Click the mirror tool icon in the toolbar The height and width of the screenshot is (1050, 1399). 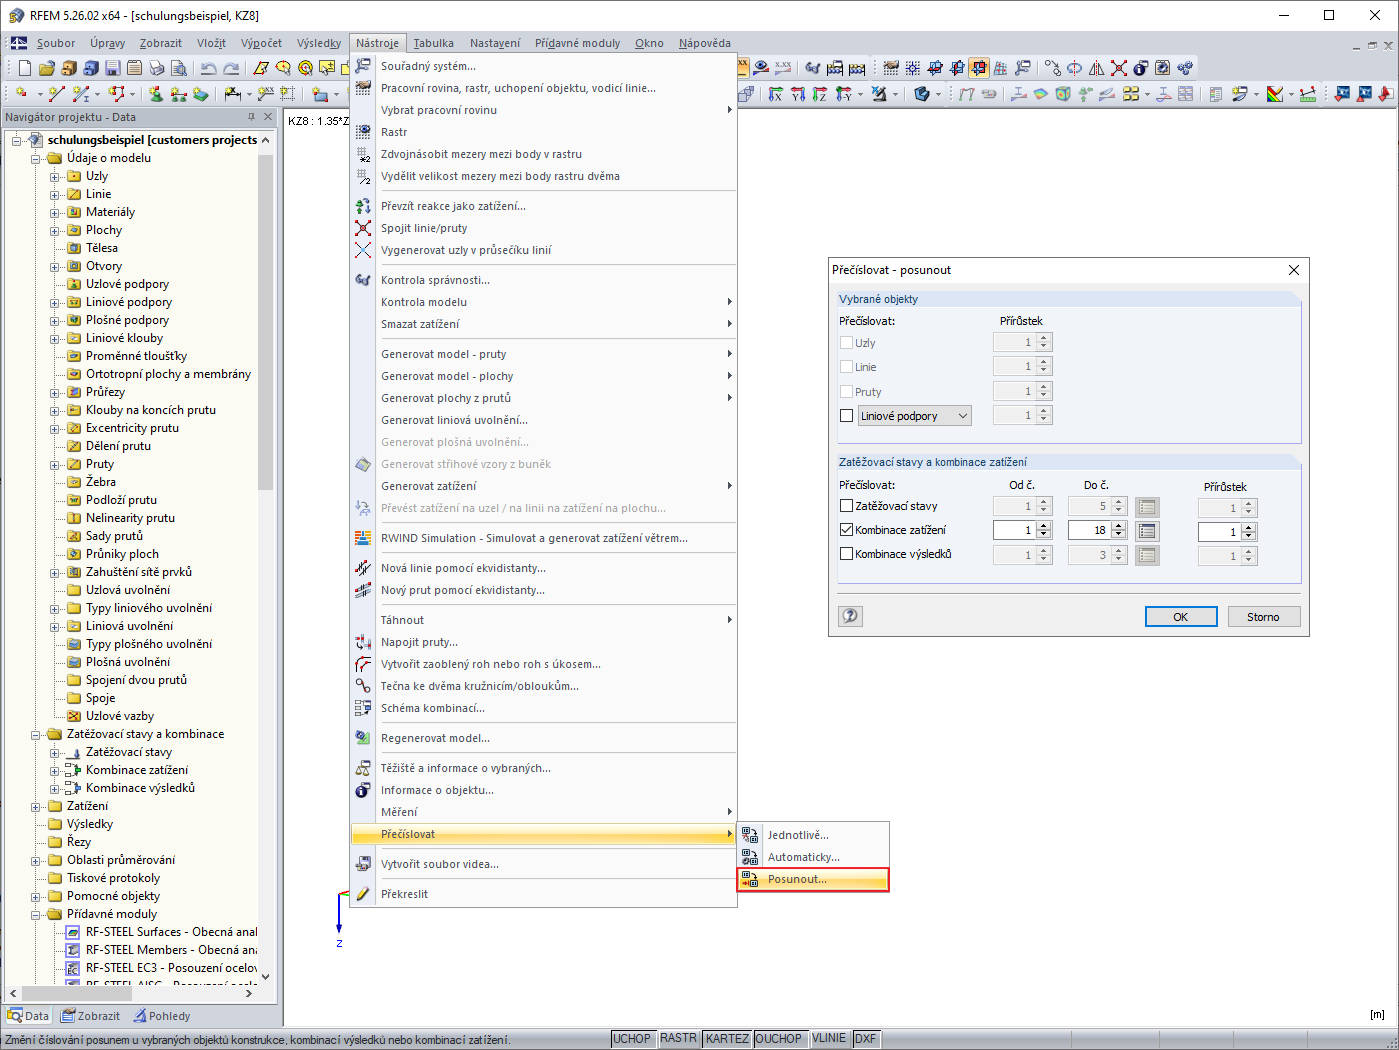point(1097,68)
